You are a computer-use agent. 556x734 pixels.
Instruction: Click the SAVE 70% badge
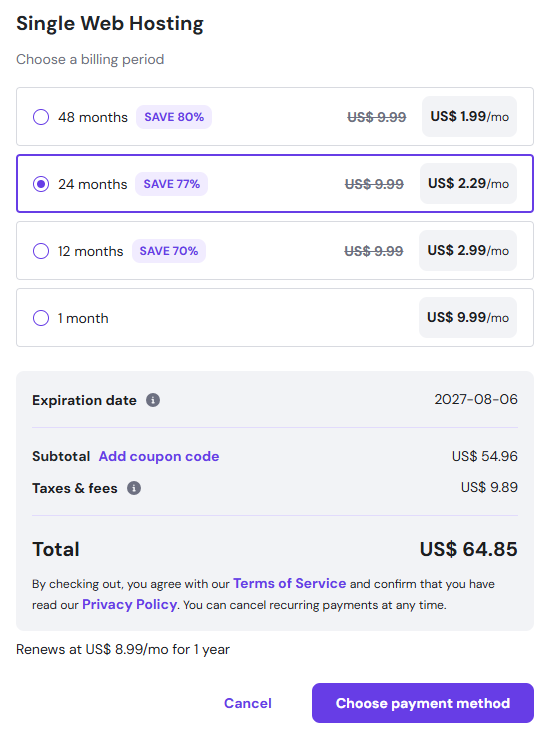coord(169,251)
